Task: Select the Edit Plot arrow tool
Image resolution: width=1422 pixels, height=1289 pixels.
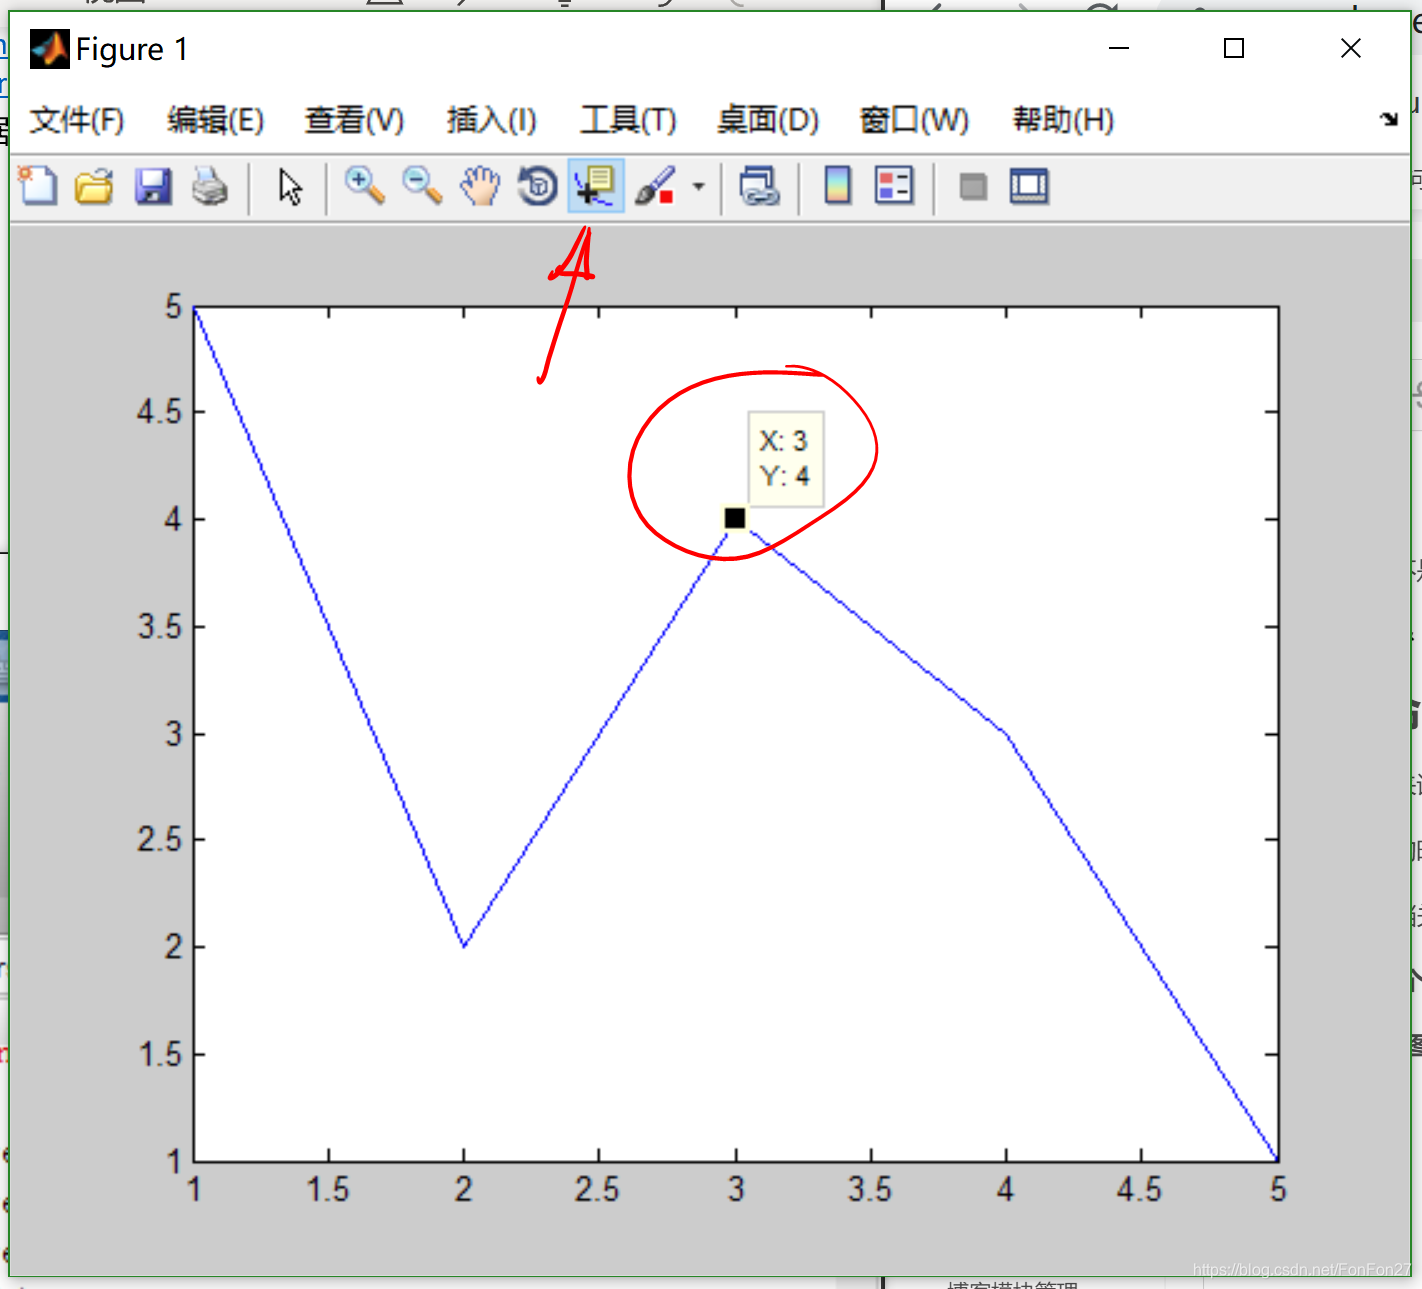Action: coord(290,186)
